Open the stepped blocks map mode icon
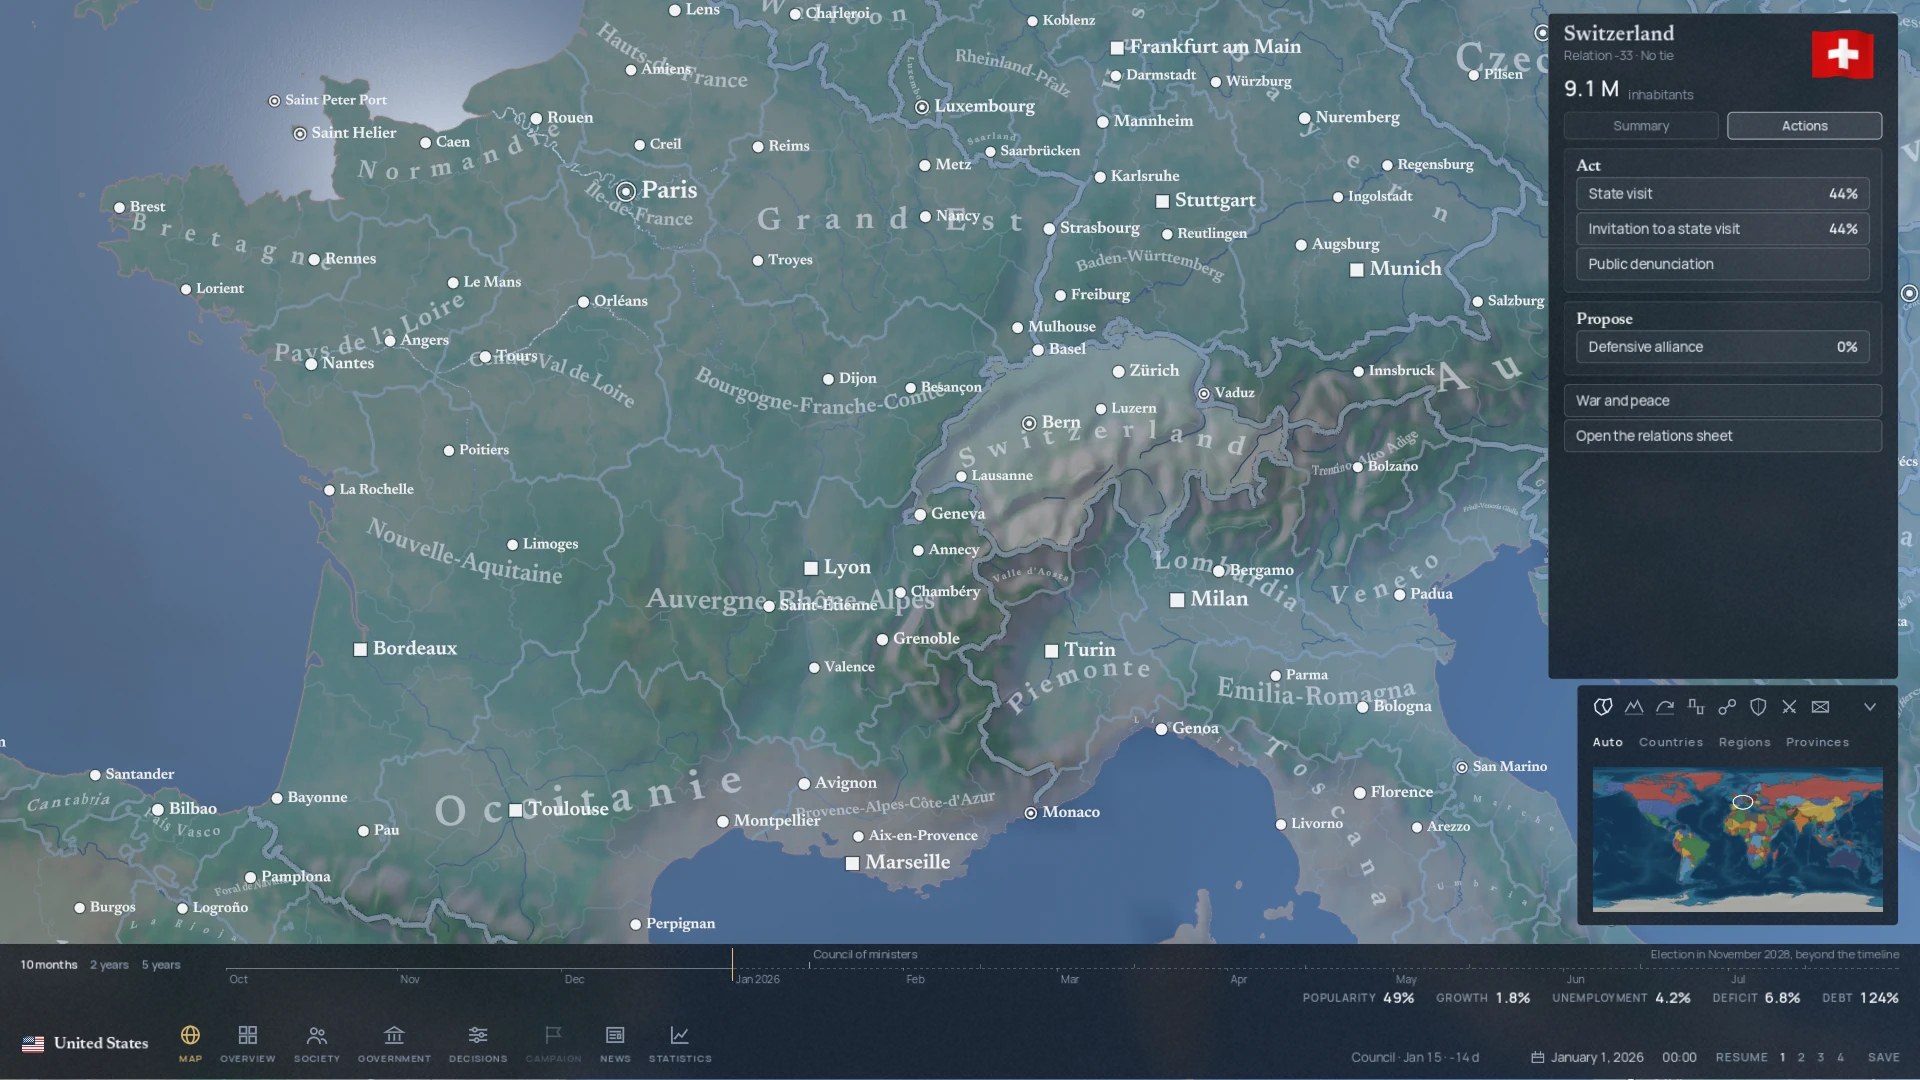1920x1080 pixels. click(1696, 707)
